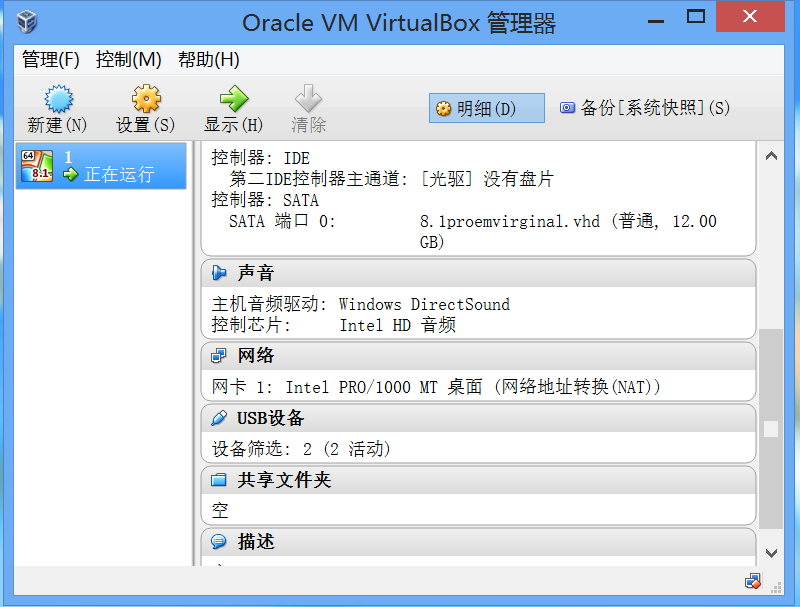Click the vertical scrollbar thumb
This screenshot has width=800, height=607.
coord(771,429)
